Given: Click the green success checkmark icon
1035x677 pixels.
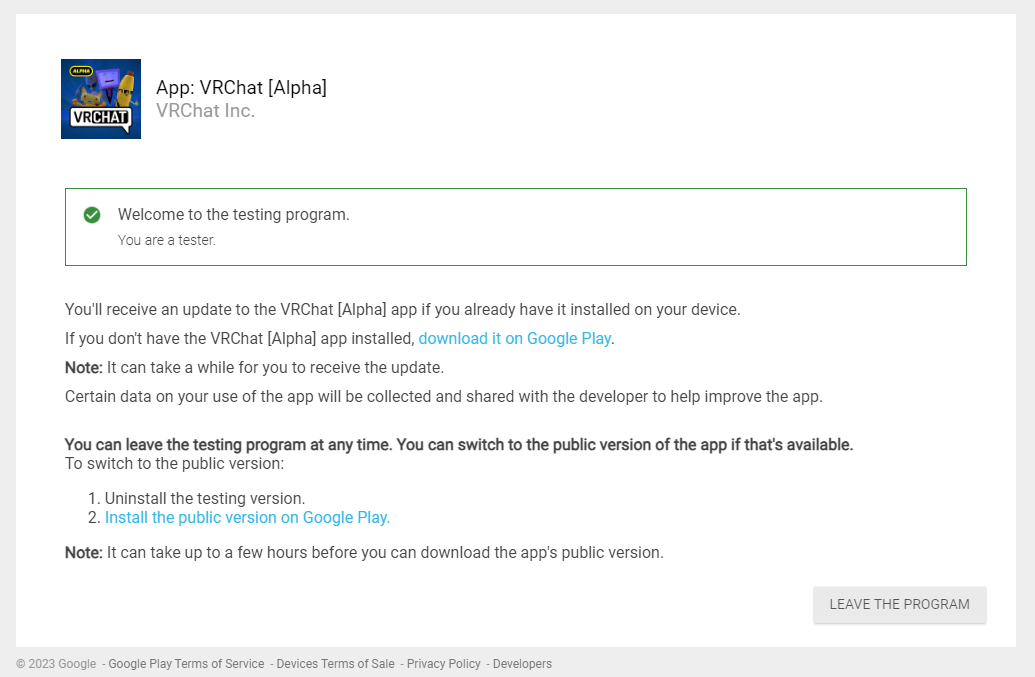Looking at the screenshot, I should [x=92, y=214].
